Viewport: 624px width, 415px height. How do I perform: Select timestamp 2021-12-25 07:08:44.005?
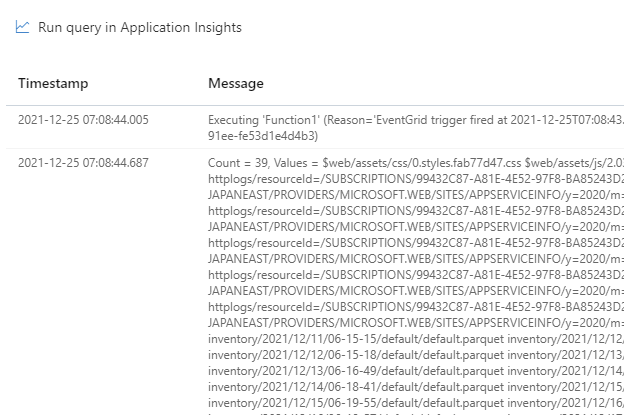point(83,120)
